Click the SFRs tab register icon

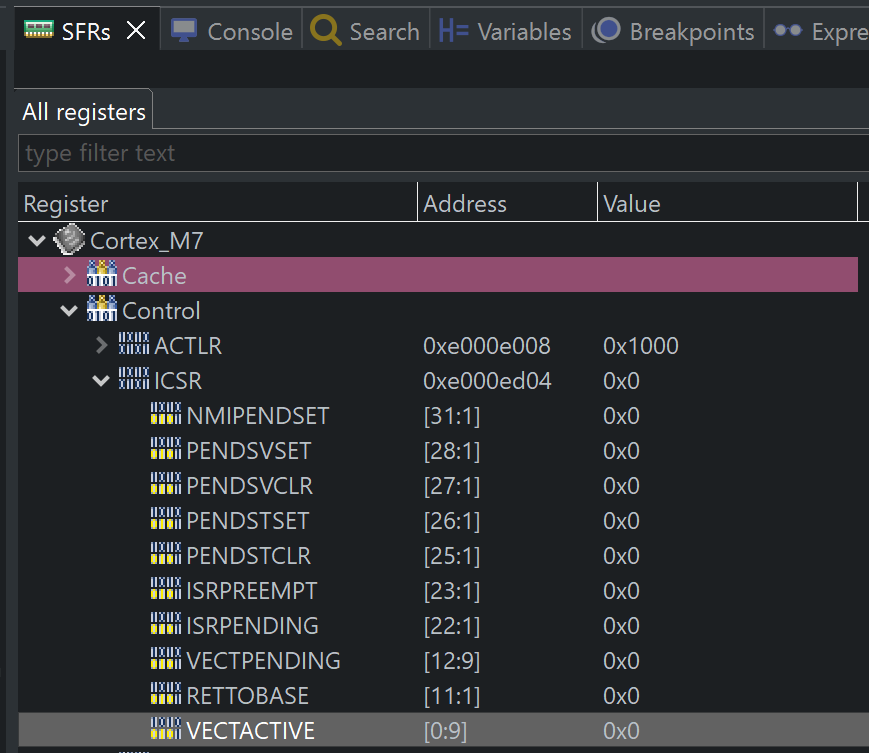tap(38, 30)
